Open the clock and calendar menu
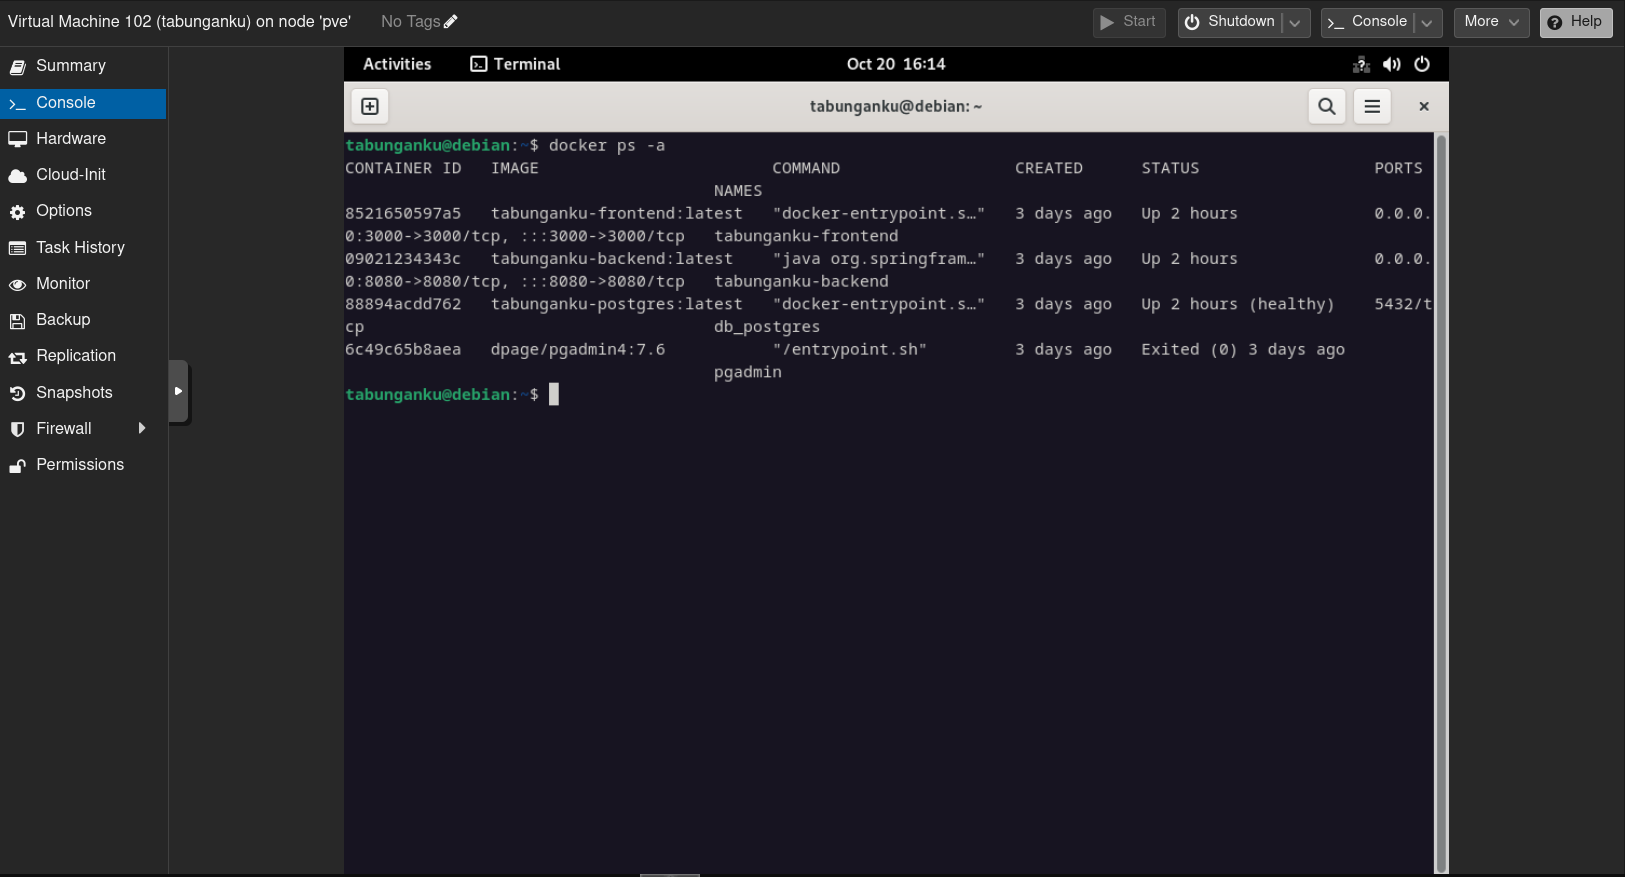This screenshot has width=1625, height=877. coord(896,64)
